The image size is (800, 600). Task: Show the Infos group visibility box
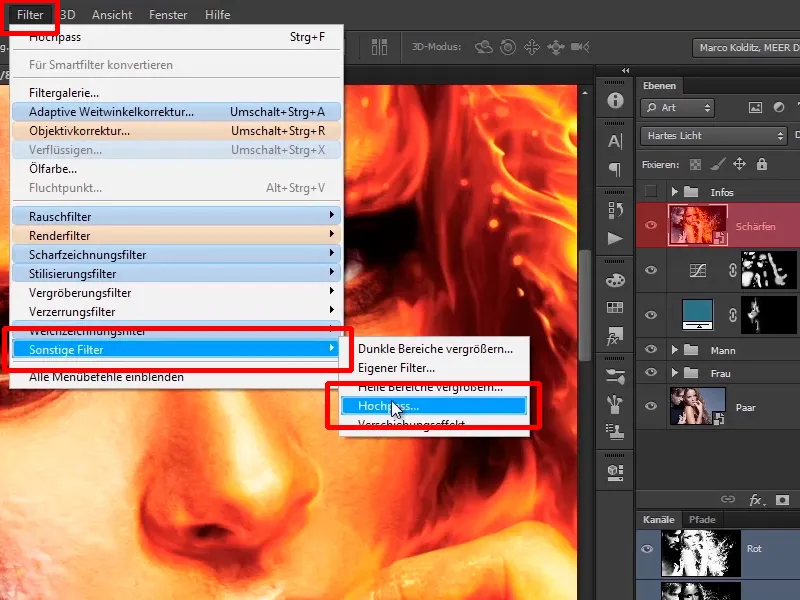click(651, 191)
